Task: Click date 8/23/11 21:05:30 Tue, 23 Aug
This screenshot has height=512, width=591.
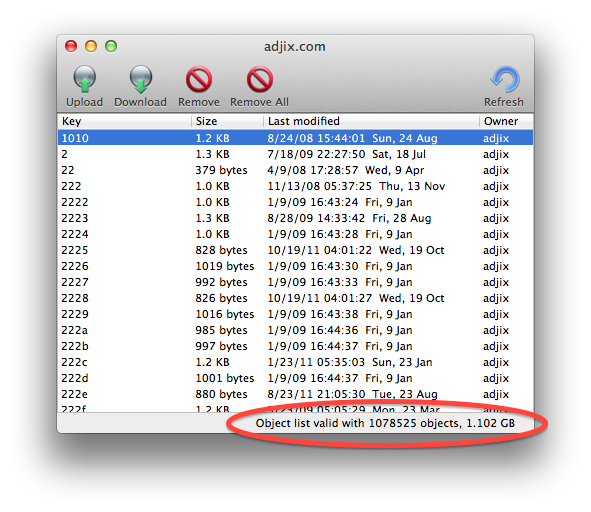Action: point(352,394)
